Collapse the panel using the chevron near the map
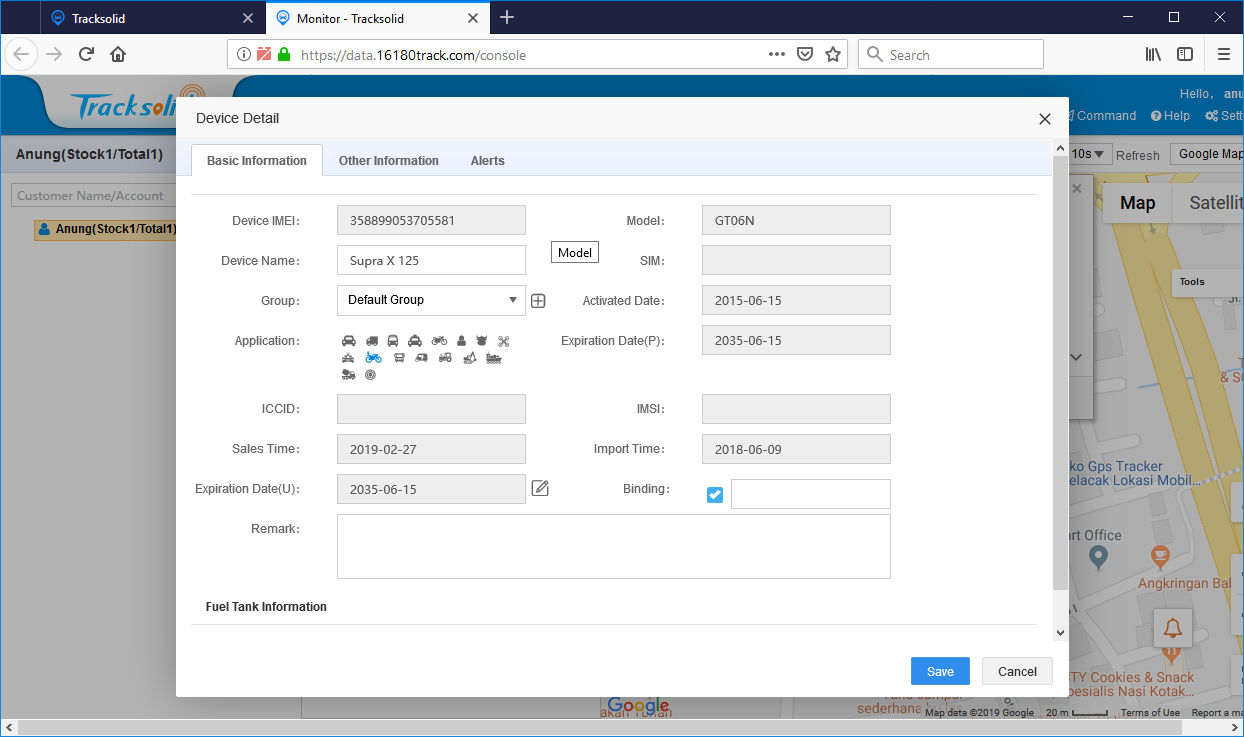Viewport: 1244px width, 737px height. click(1075, 357)
